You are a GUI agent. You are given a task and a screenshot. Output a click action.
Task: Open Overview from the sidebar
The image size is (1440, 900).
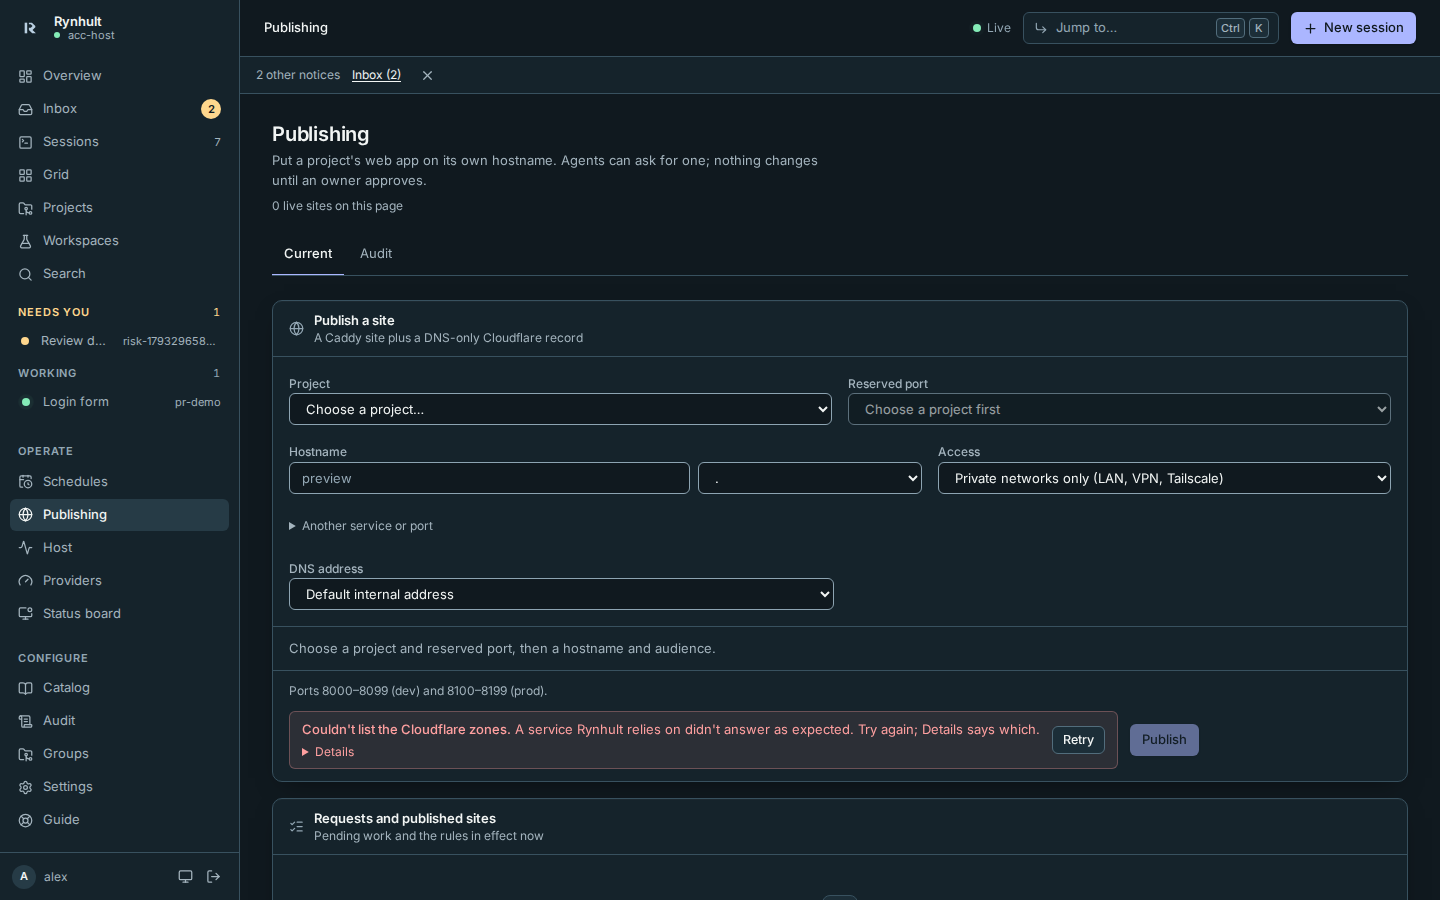tap(119, 76)
